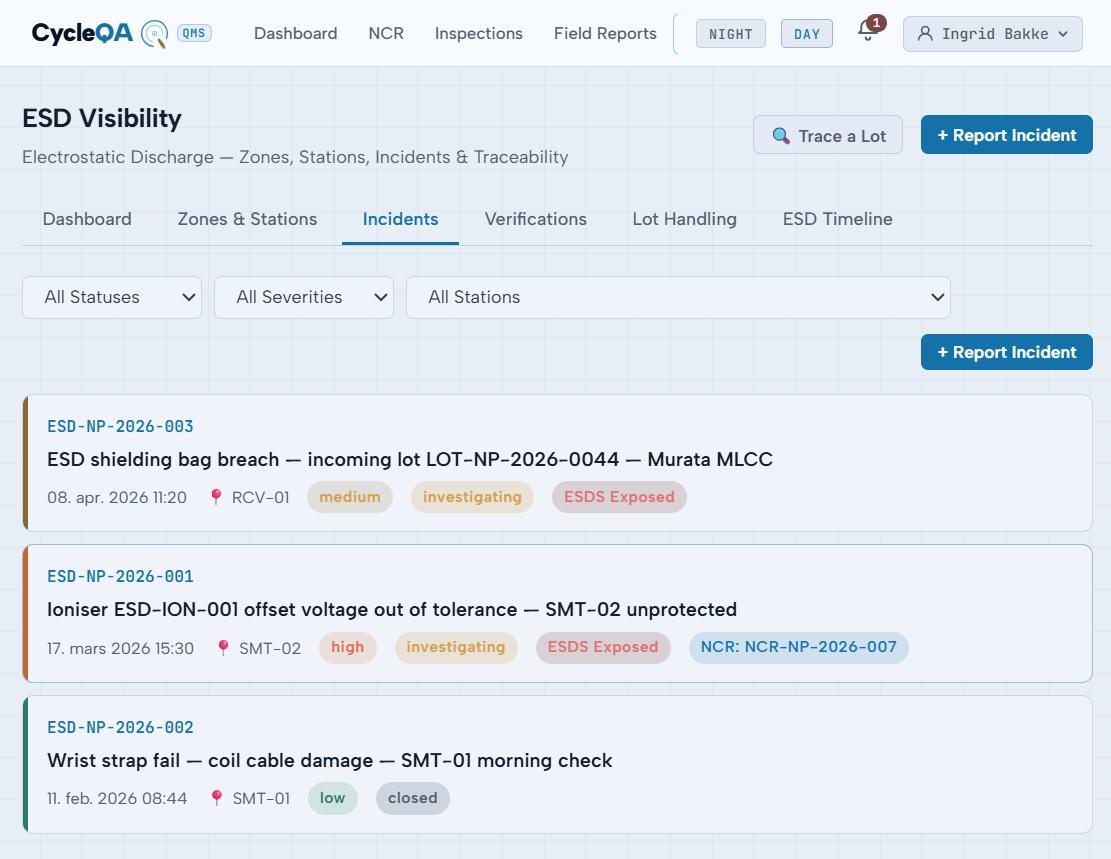Switch to NIGHT theme
The image size is (1111, 859).
coord(731,34)
